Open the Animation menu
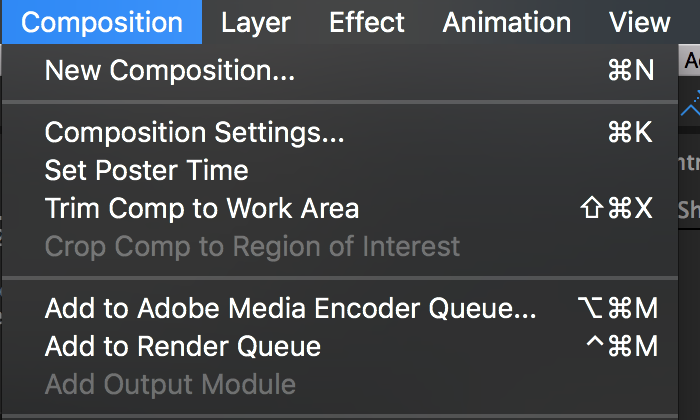 507,22
